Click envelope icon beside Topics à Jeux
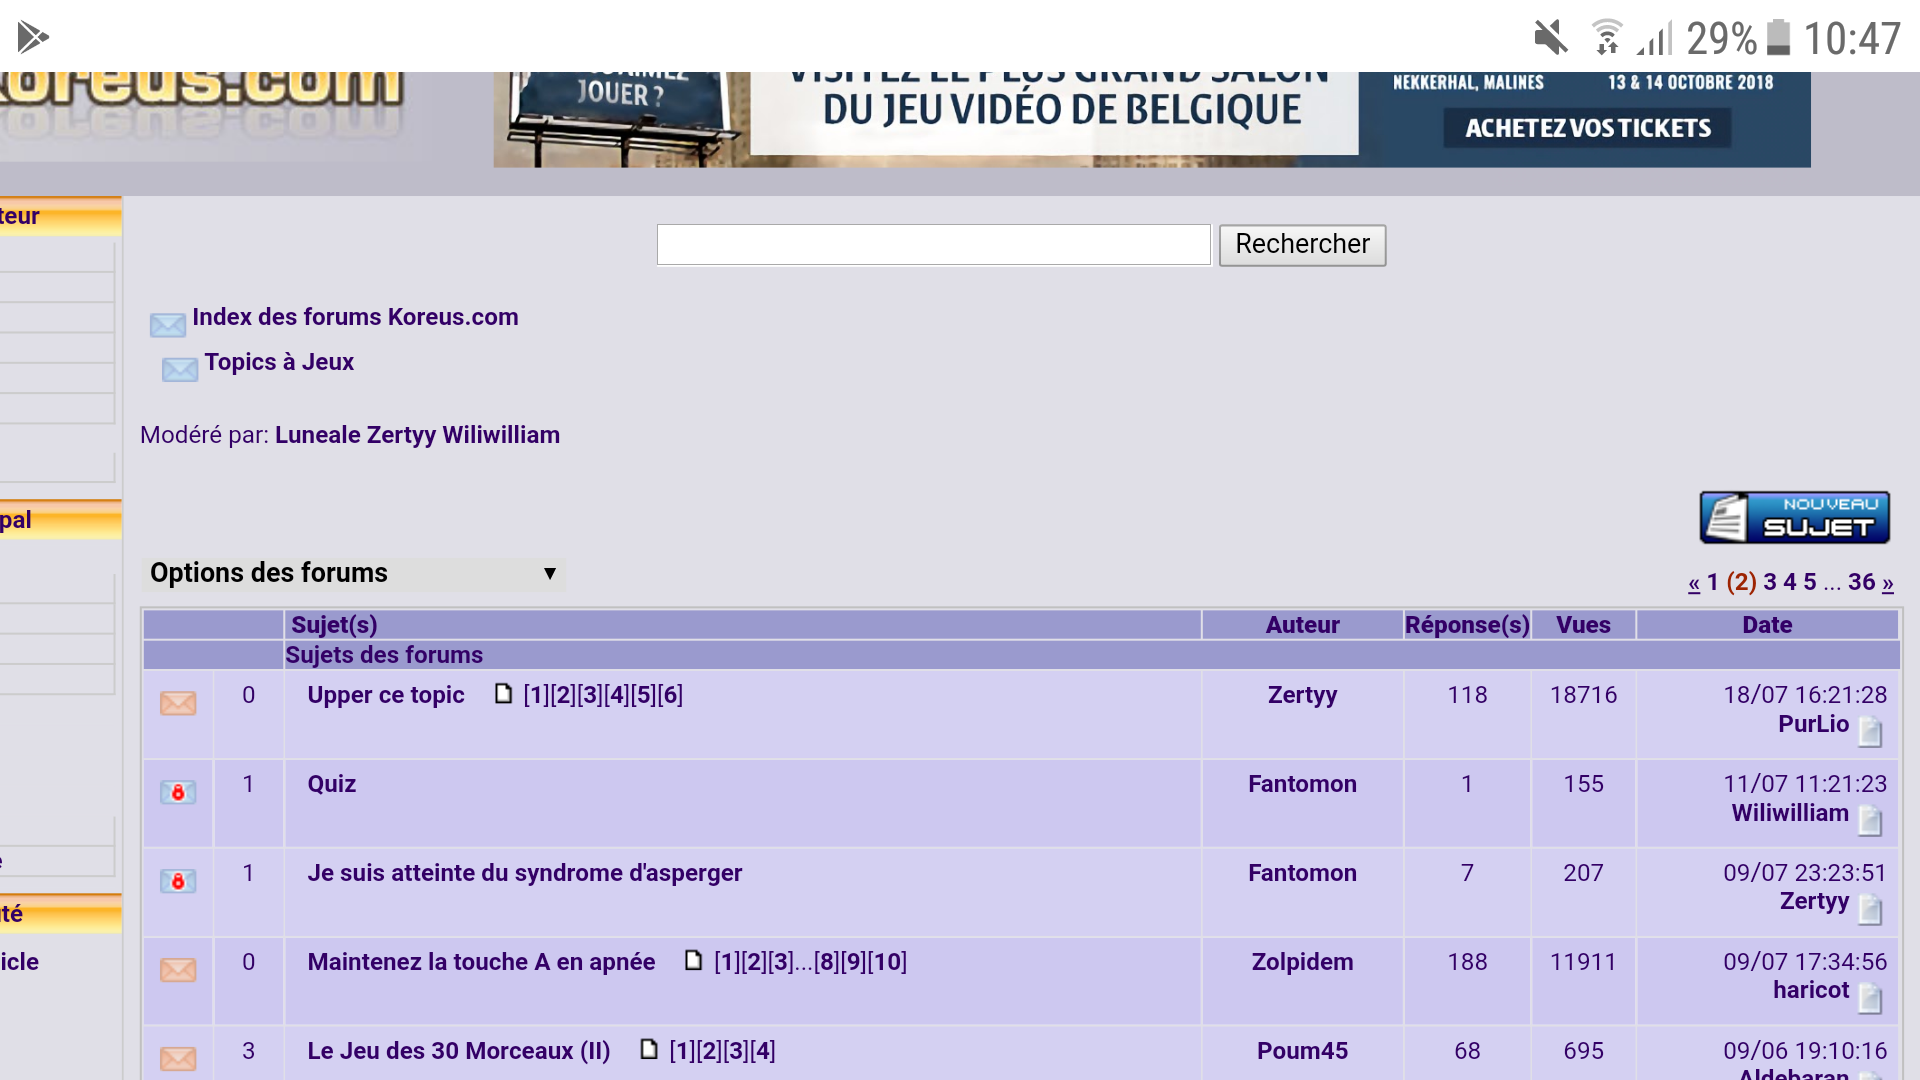1920x1080 pixels. point(180,370)
